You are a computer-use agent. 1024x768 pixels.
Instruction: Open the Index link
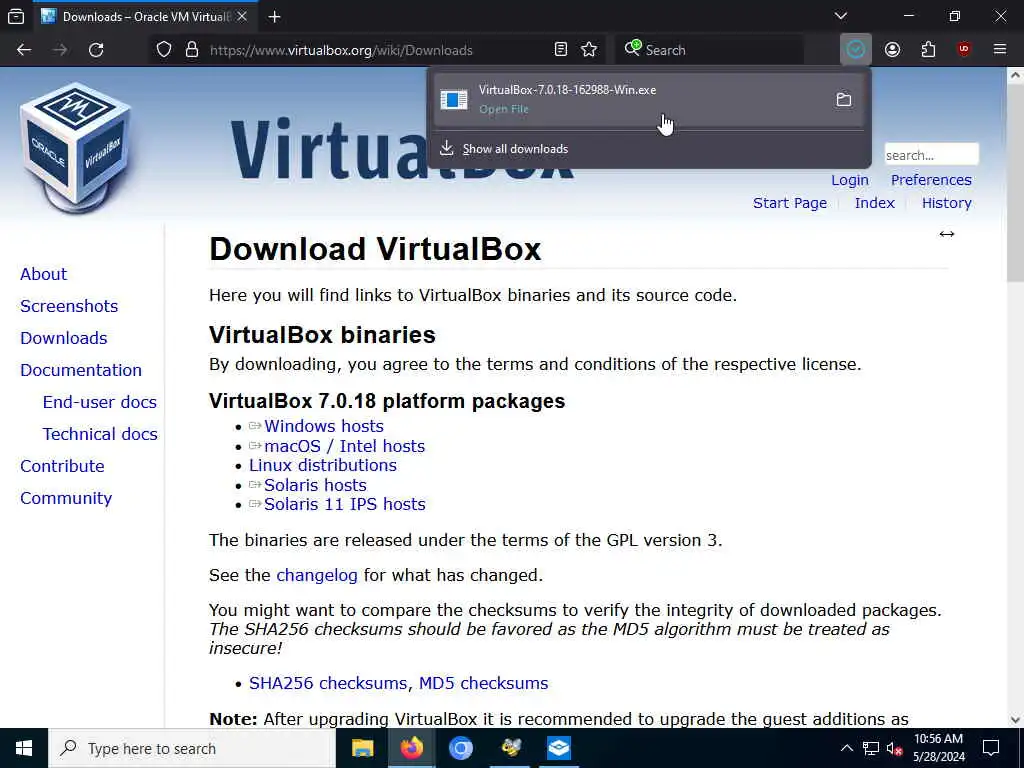point(874,203)
